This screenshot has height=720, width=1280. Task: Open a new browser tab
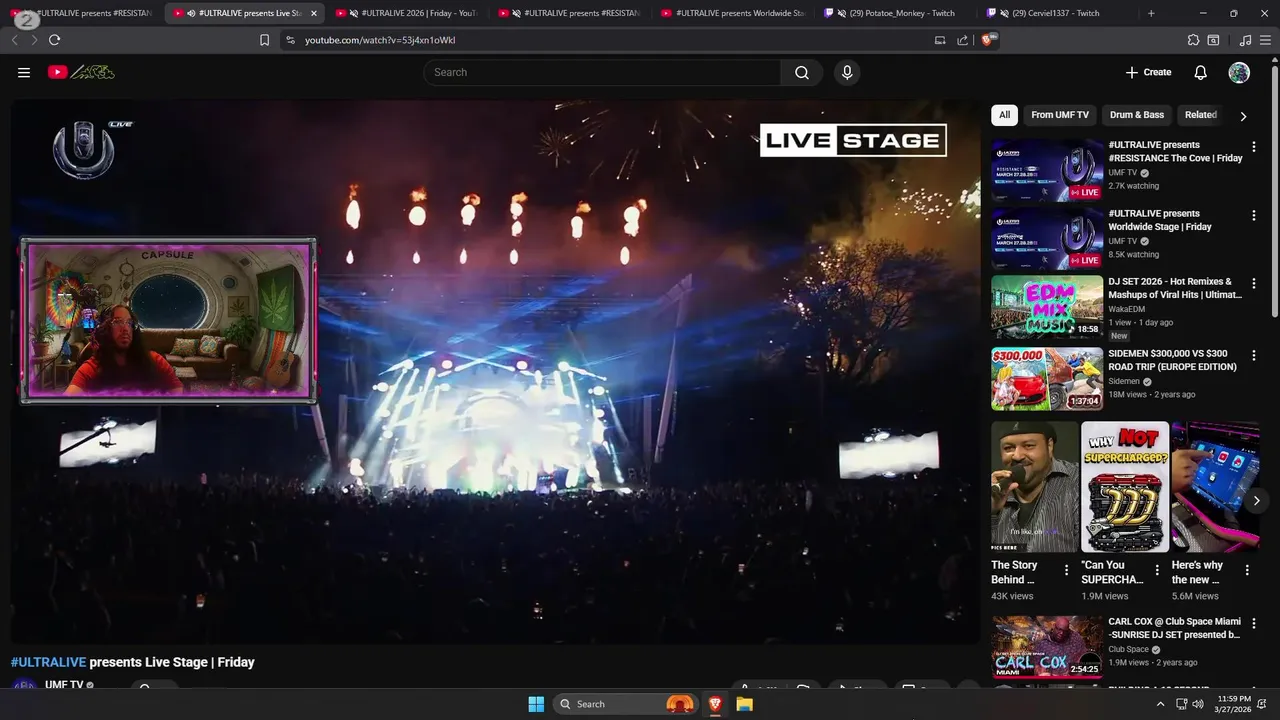(x=1151, y=13)
